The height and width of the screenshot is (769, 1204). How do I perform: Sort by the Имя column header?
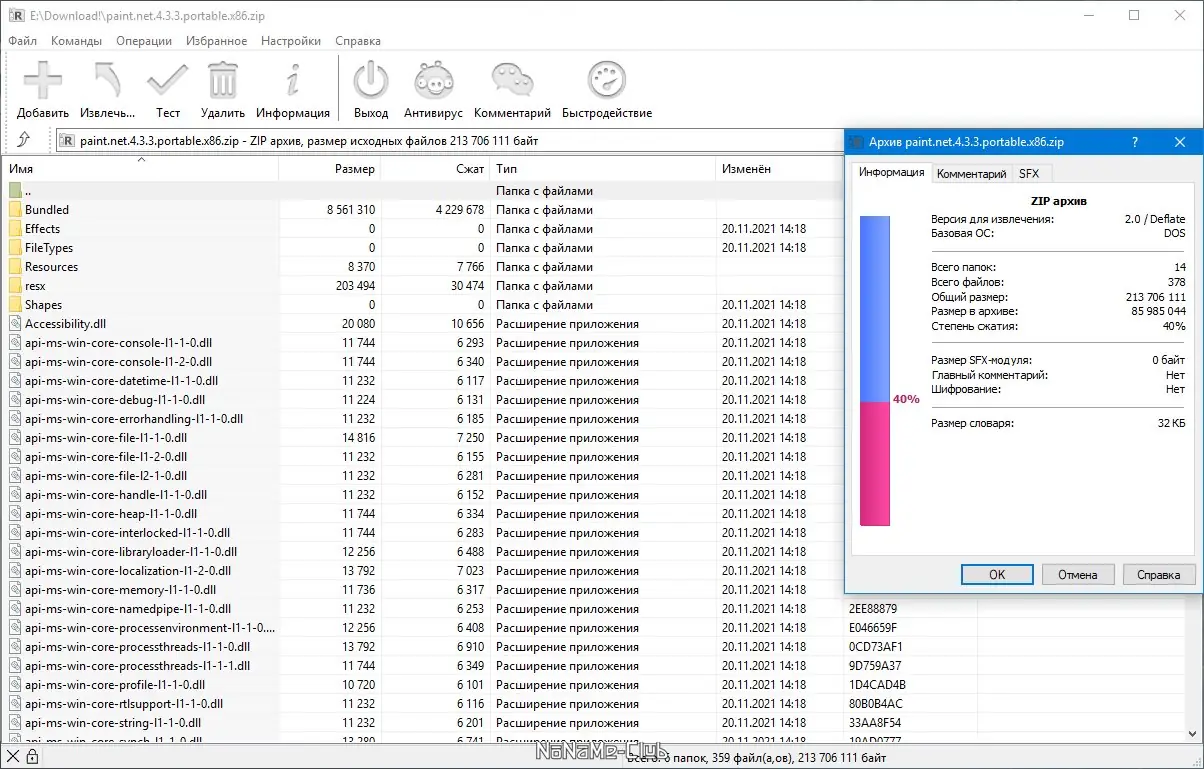click(x=140, y=169)
